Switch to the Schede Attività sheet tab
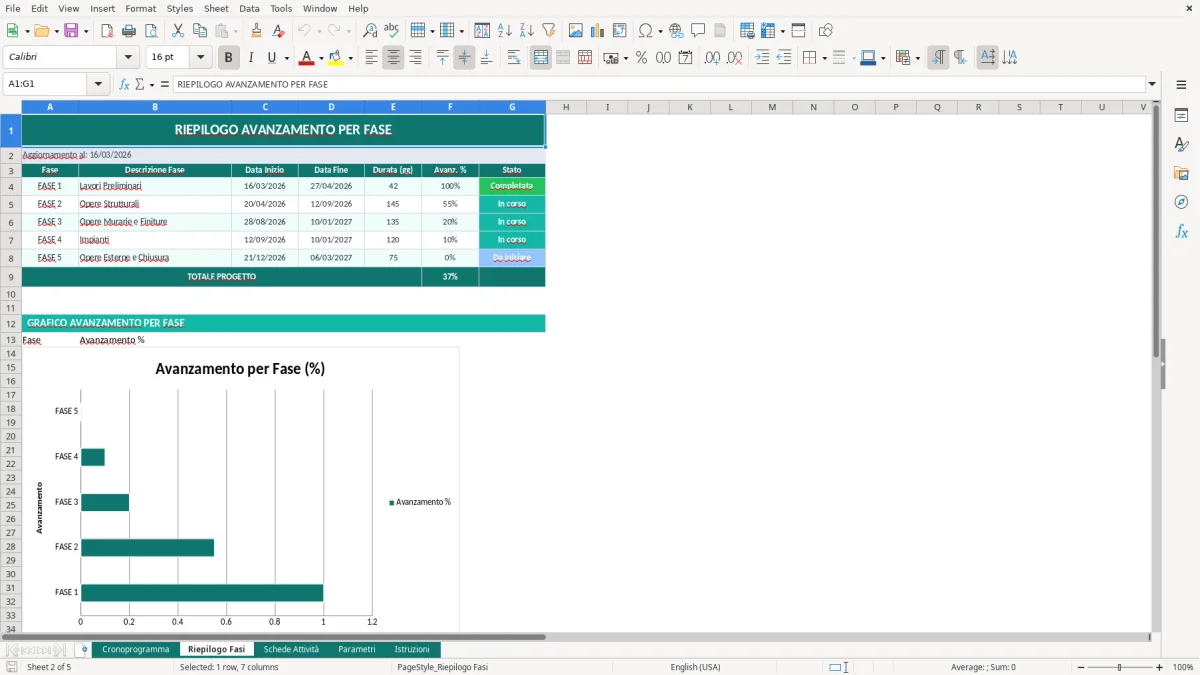Screen dimensions: 1200x675 click(291, 649)
